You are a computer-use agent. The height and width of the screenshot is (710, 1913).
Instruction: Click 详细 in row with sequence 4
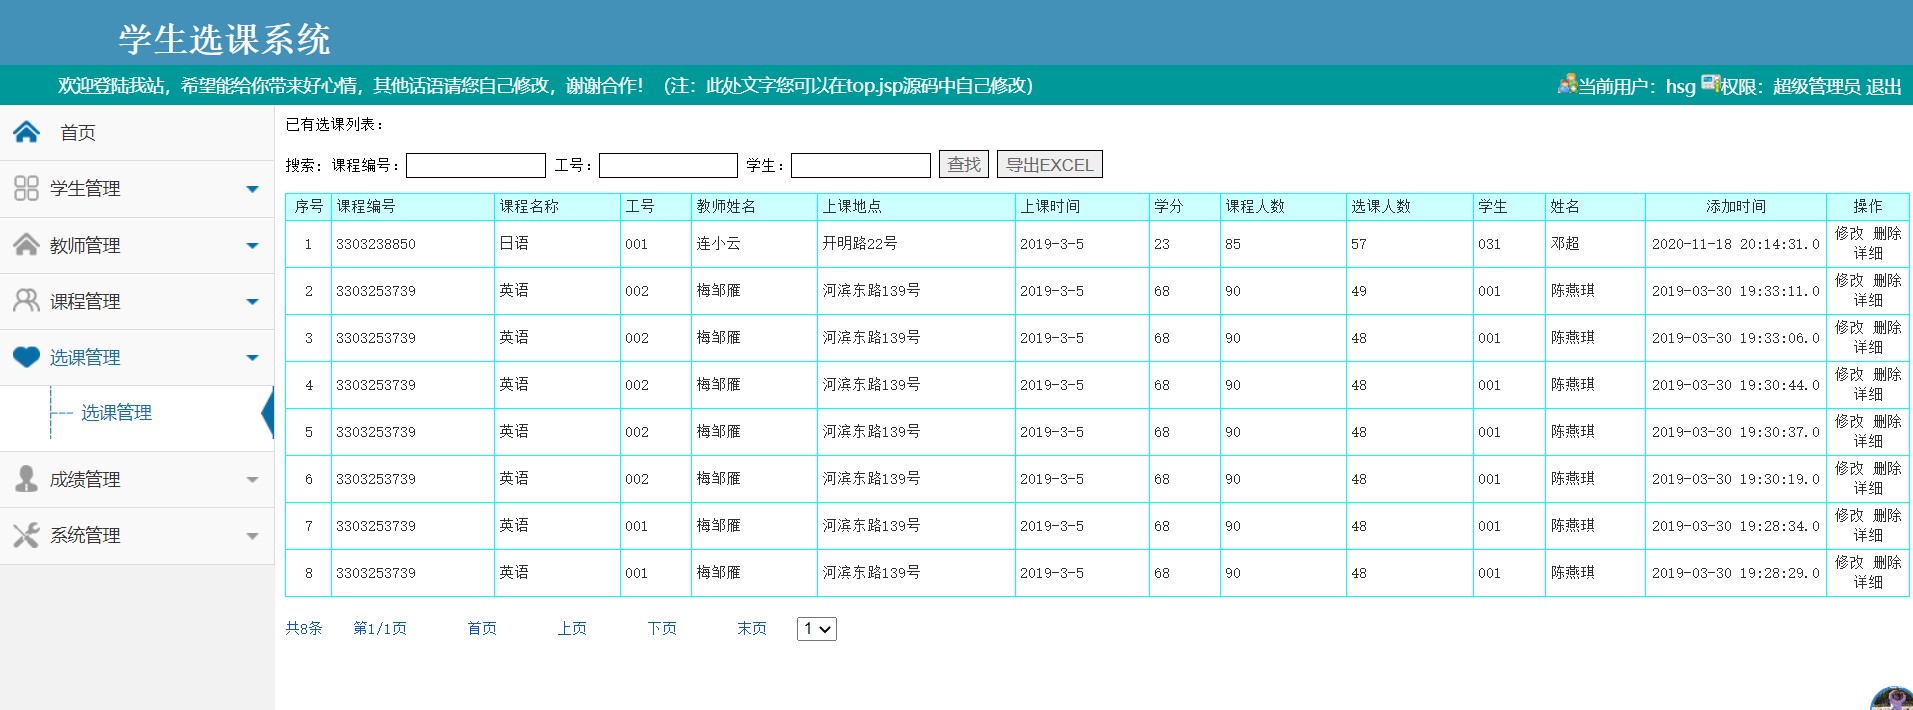[1868, 394]
